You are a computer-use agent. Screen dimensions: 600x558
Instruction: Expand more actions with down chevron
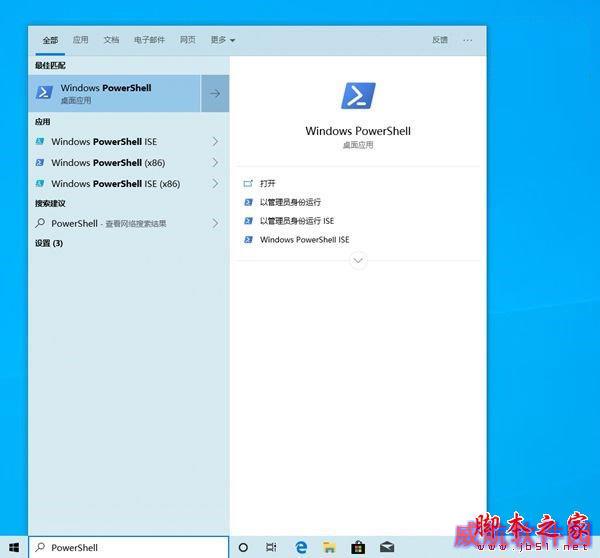(x=358, y=261)
